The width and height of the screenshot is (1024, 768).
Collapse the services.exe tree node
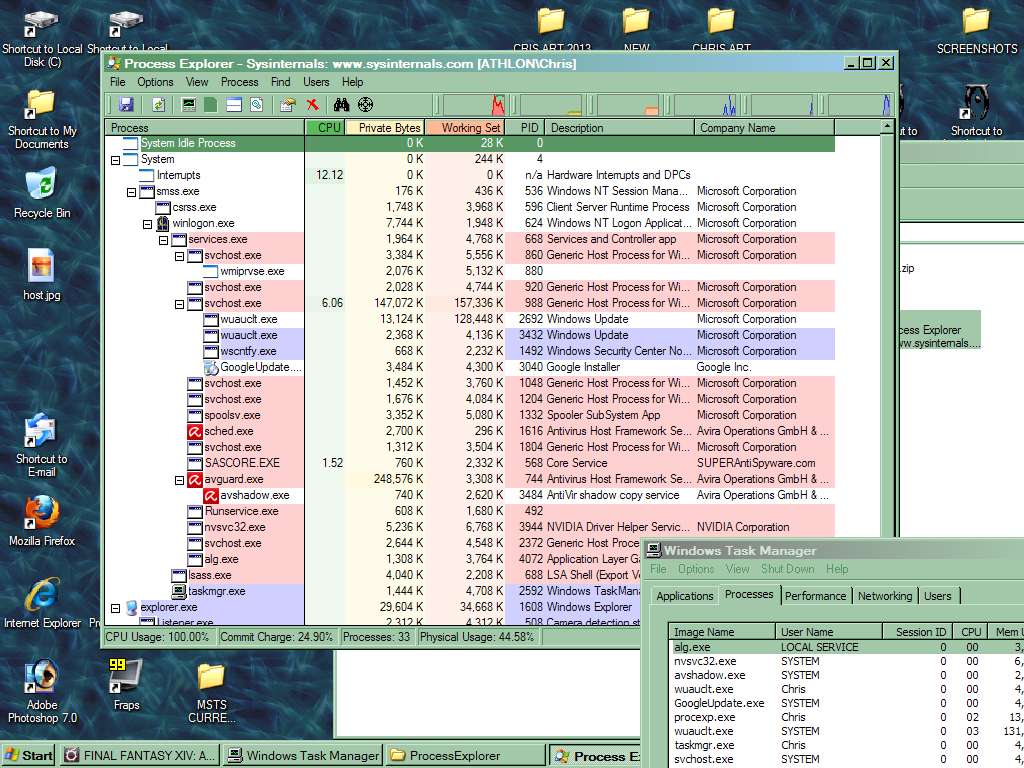pos(164,239)
